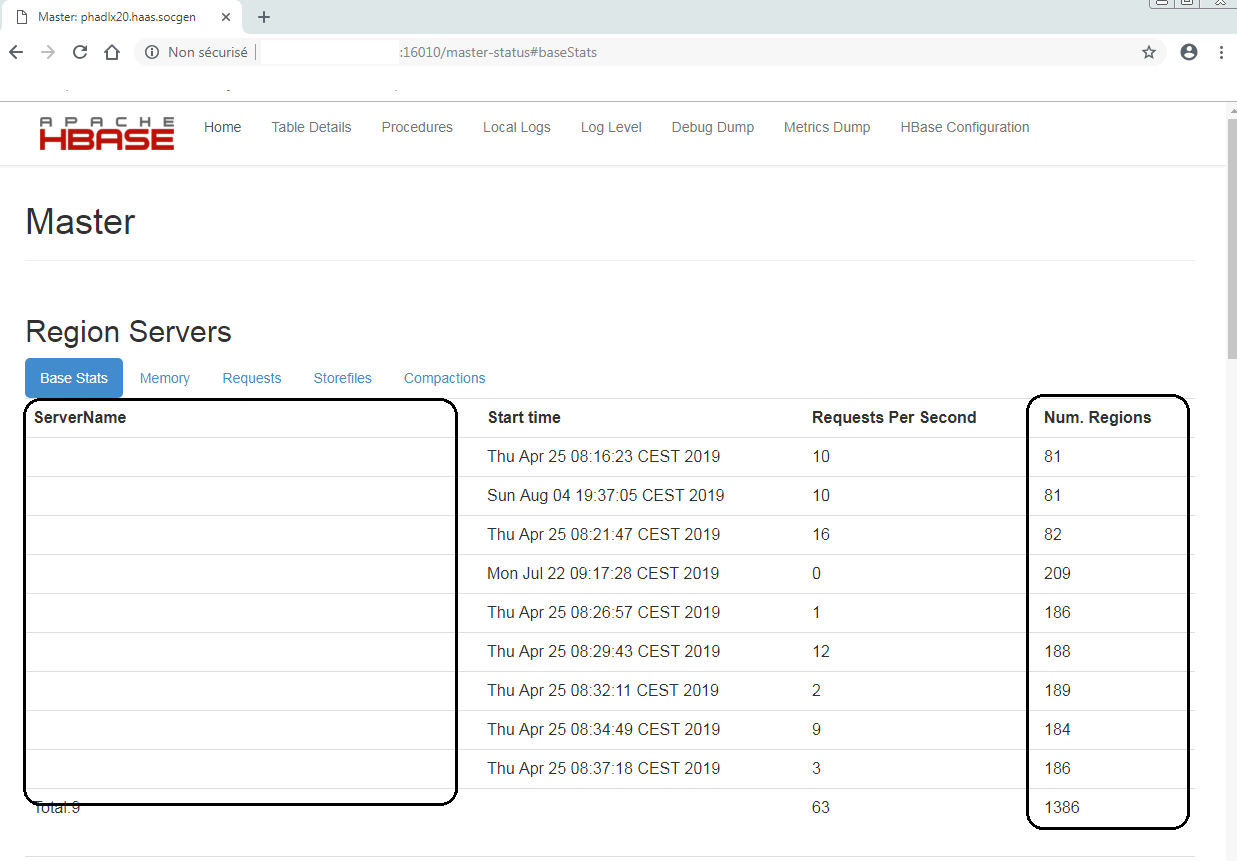The width and height of the screenshot is (1237, 861).
Task: Switch to the Memory tab
Action: (164, 377)
